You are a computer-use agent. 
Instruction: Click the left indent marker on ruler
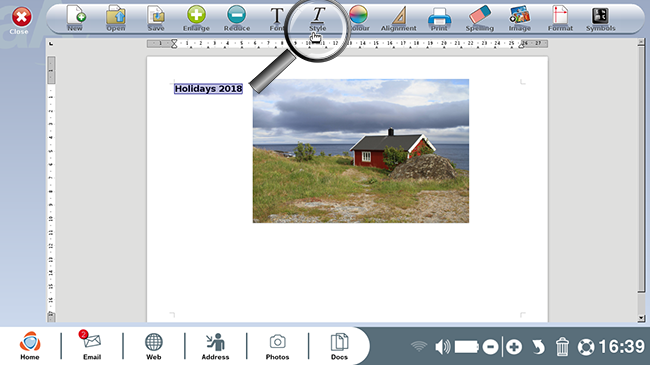[x=174, y=43]
